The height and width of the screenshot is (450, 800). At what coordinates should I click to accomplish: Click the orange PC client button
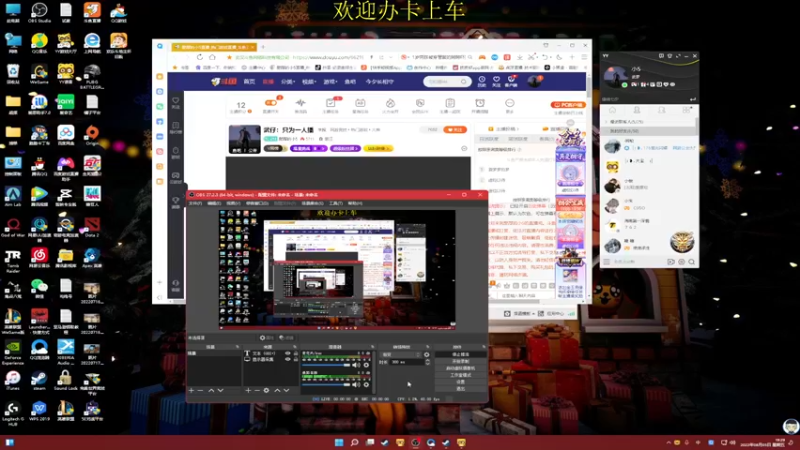click(568, 105)
